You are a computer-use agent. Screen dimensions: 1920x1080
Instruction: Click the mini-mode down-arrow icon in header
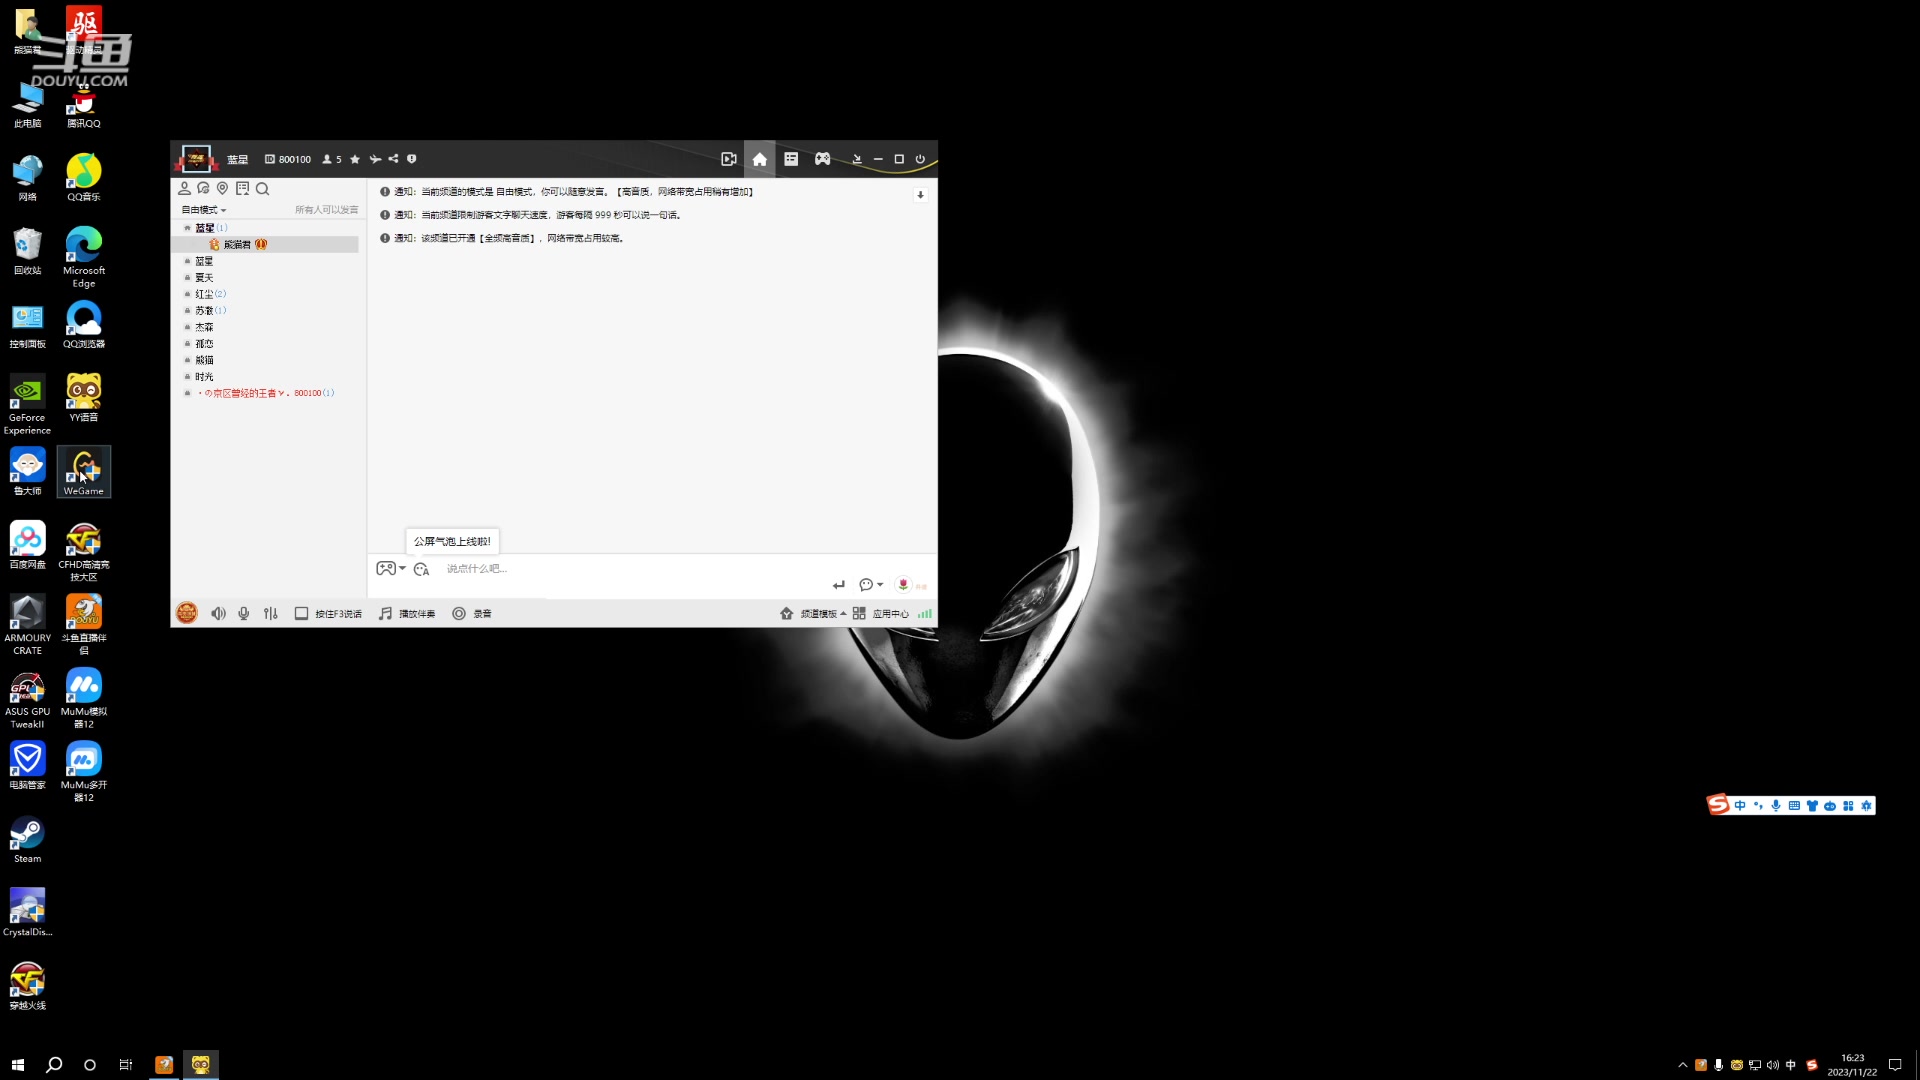click(857, 159)
